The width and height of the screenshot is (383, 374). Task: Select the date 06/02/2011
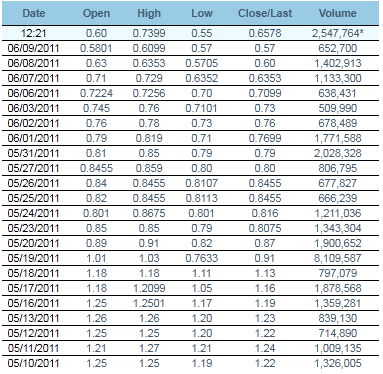[x=33, y=123]
